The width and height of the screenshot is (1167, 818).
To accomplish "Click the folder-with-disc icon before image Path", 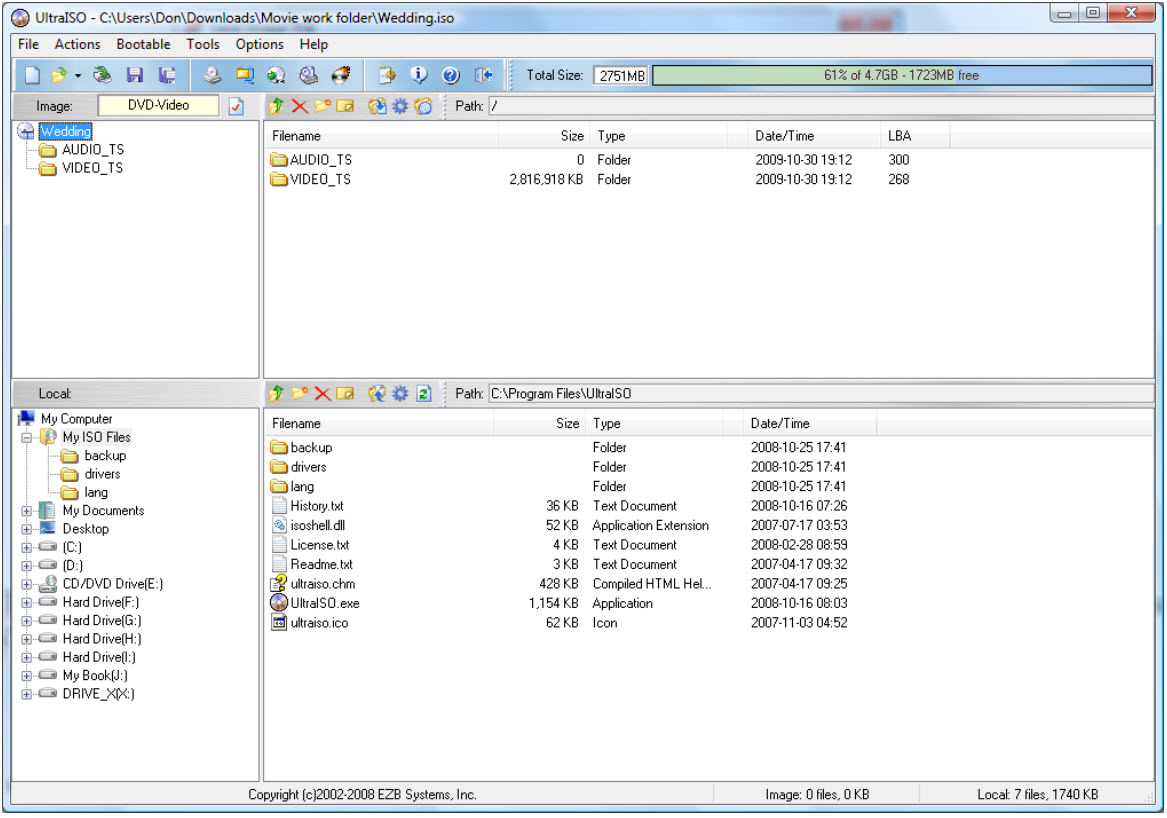I will coord(423,106).
